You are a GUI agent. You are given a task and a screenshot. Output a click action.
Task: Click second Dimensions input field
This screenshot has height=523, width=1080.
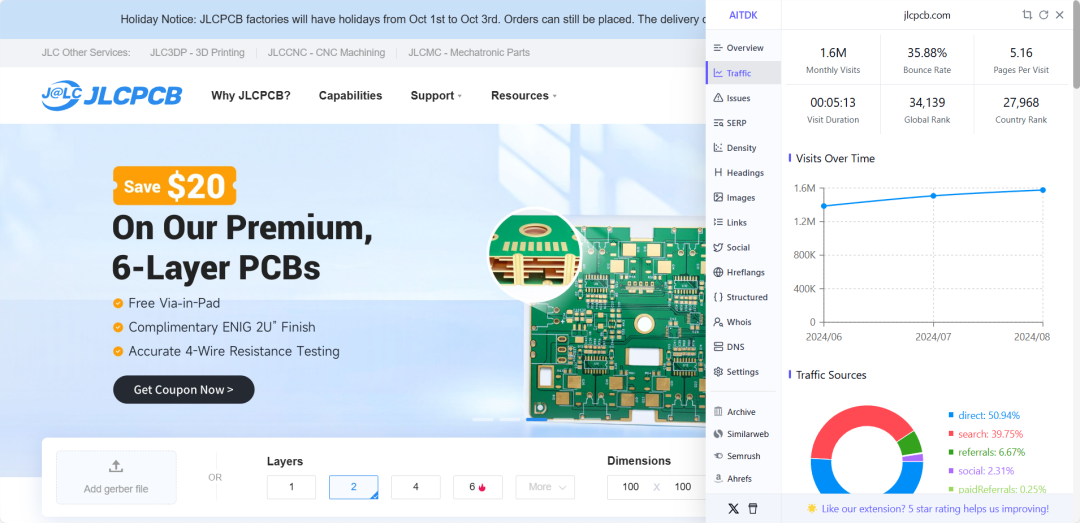[x=683, y=486]
